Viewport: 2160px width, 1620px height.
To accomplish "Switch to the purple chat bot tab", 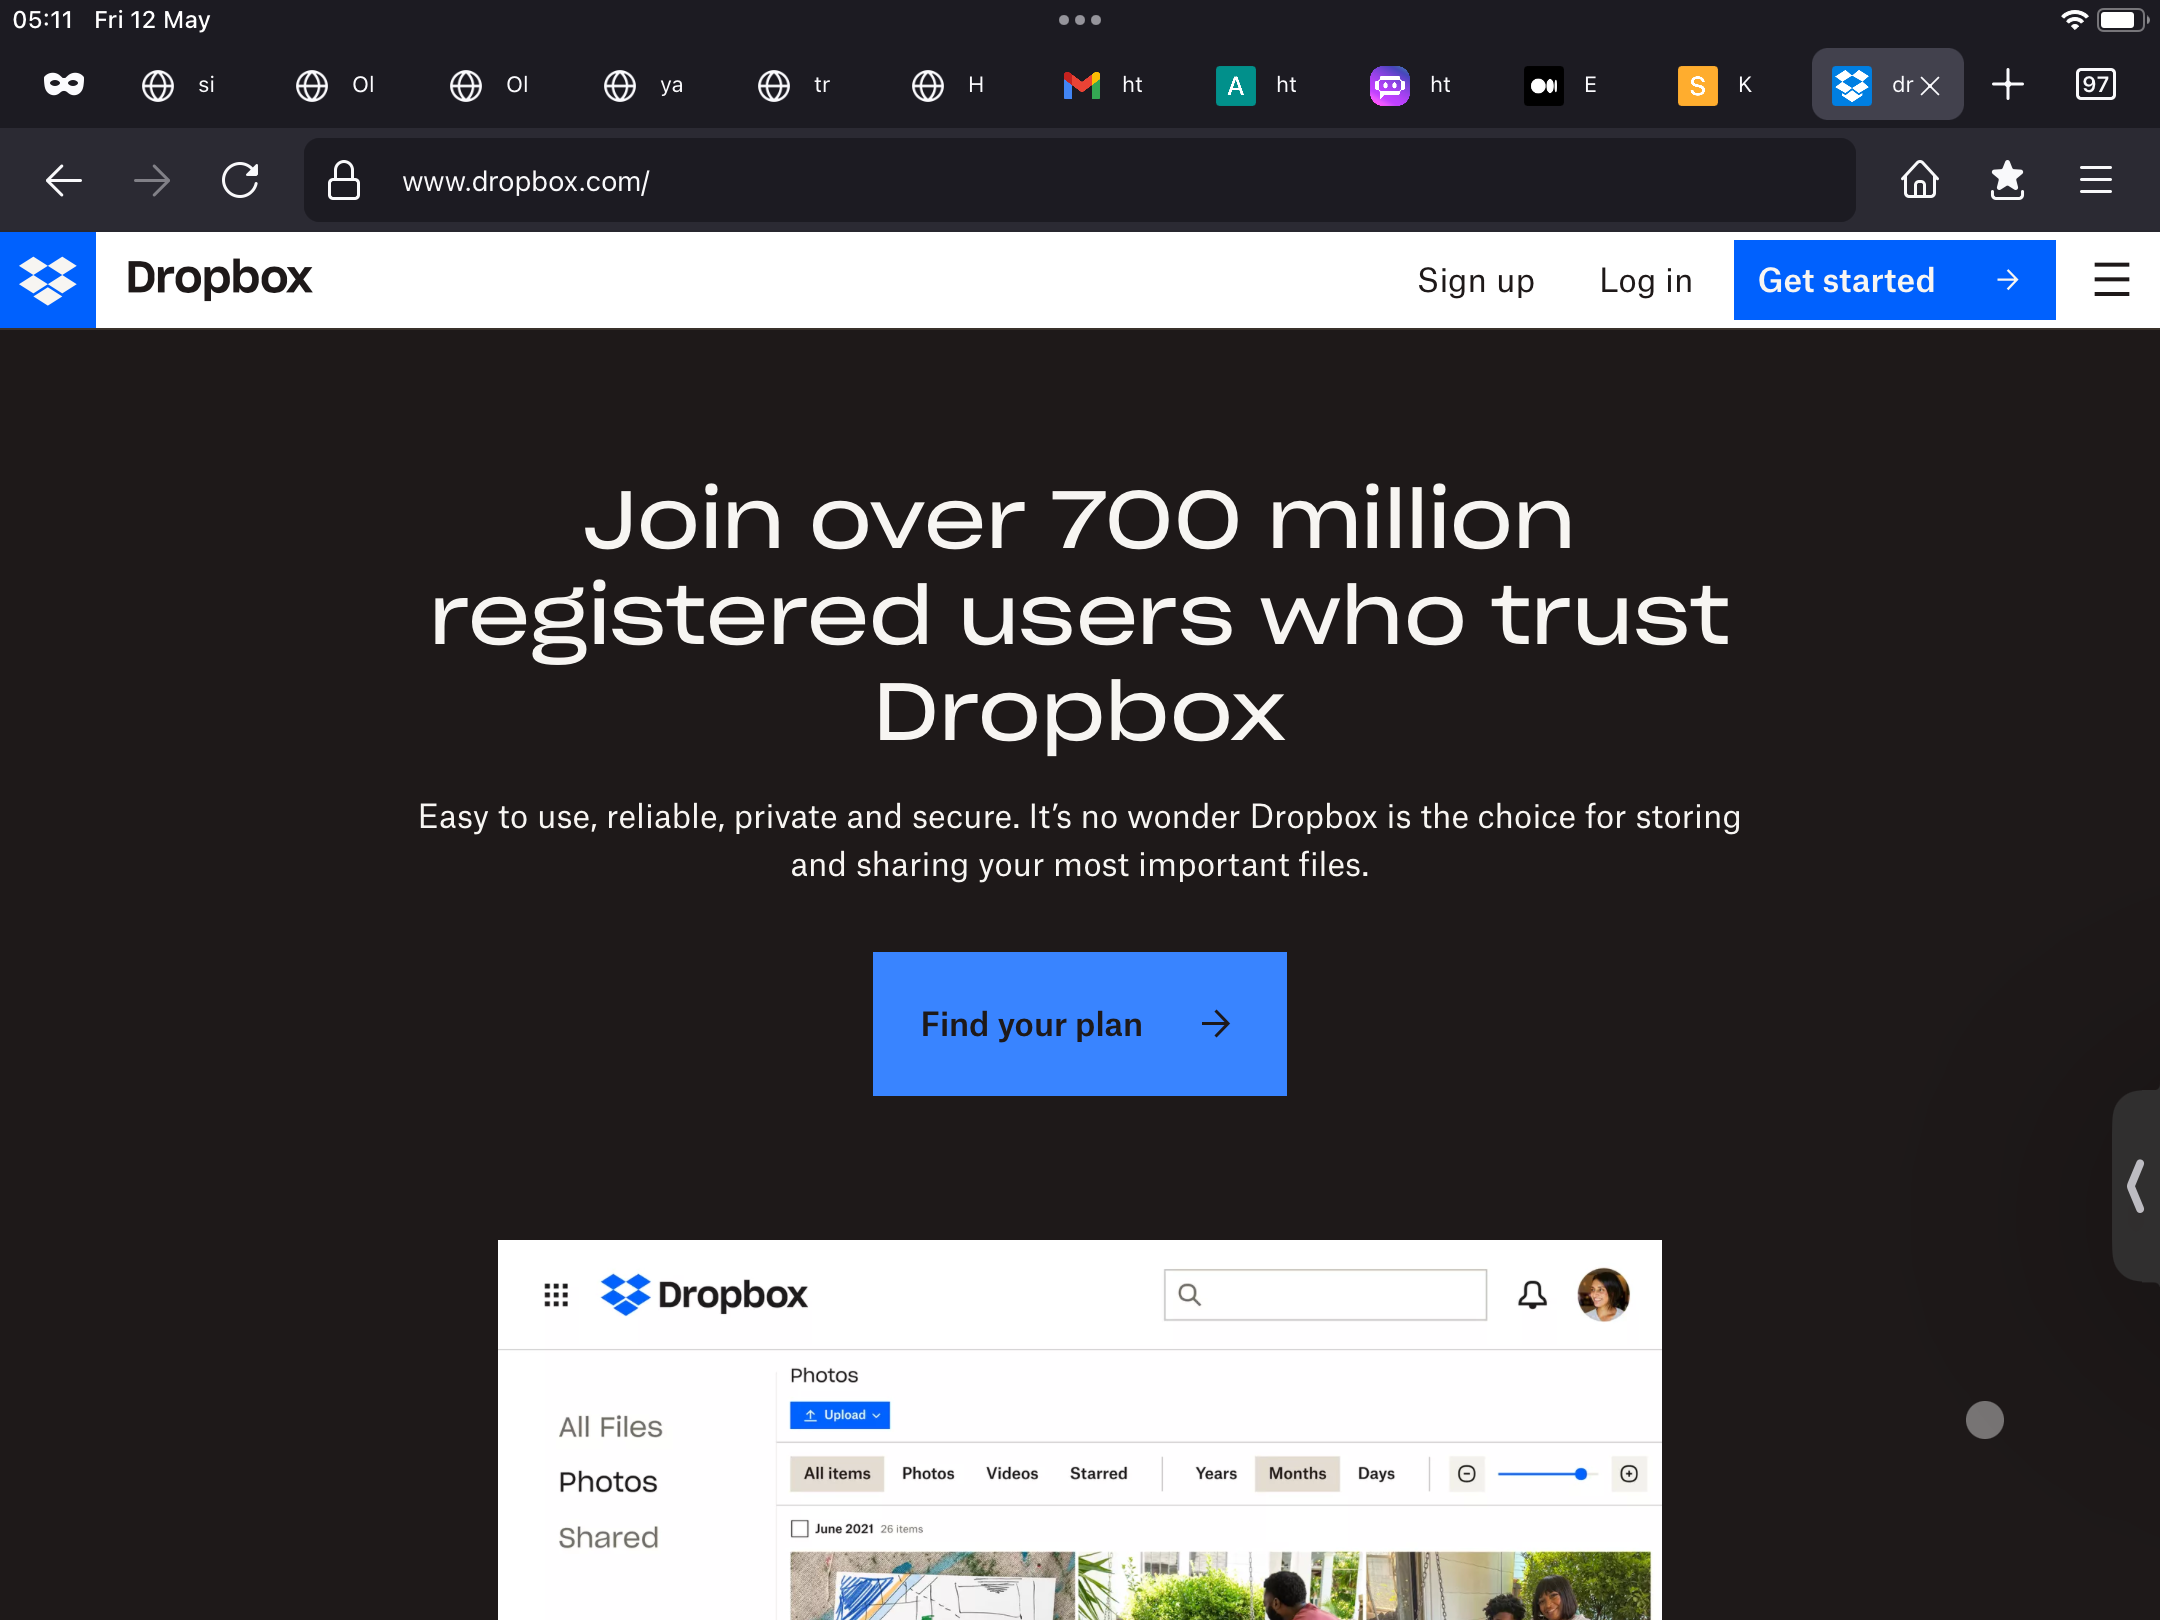I will point(1412,84).
